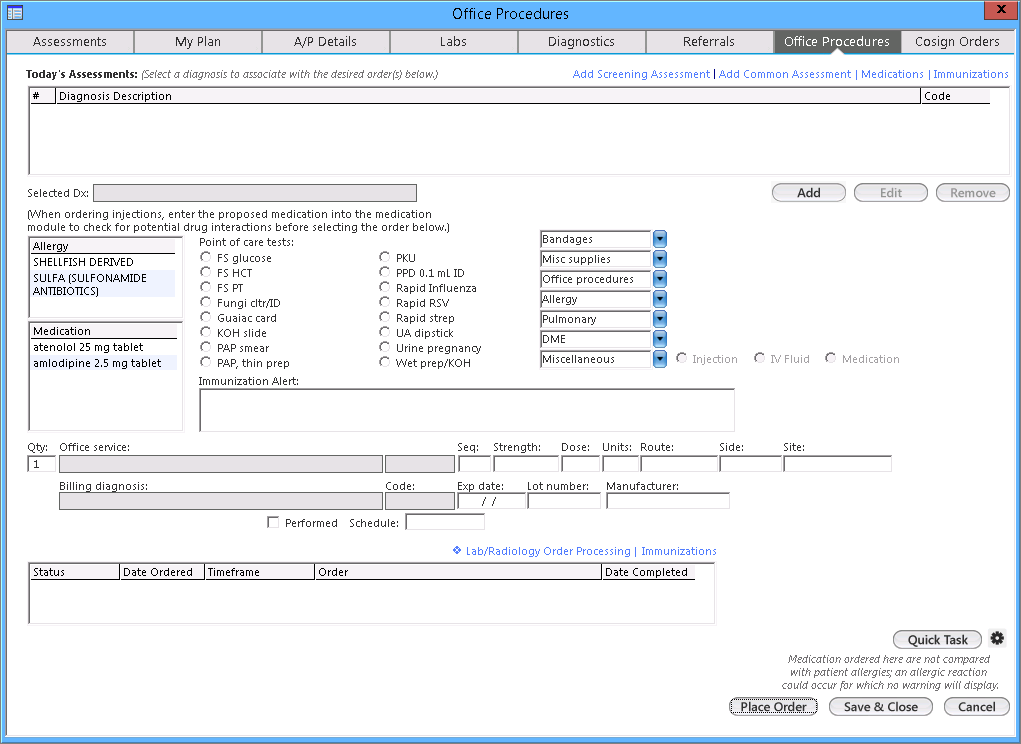Open Add Screening Assessment link
Viewport: 1021px width, 744px height.
click(x=641, y=74)
